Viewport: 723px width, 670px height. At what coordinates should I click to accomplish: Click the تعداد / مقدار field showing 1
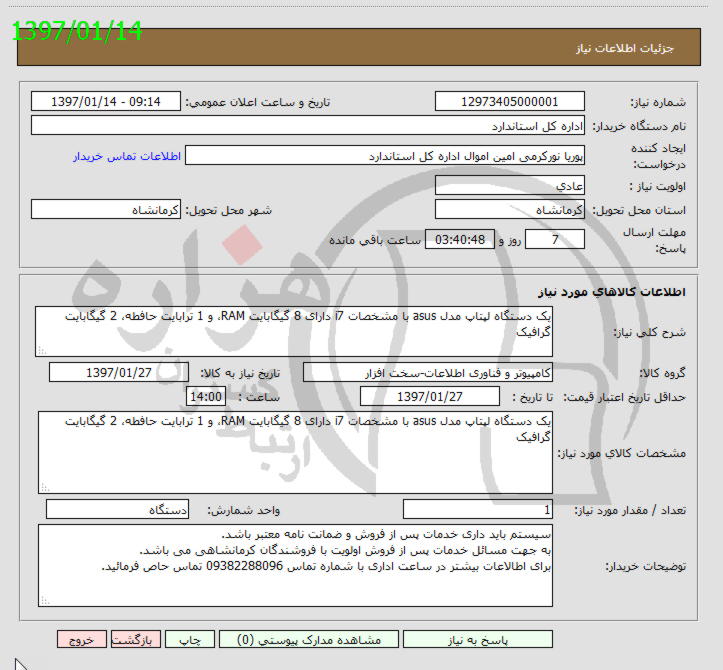(x=478, y=510)
